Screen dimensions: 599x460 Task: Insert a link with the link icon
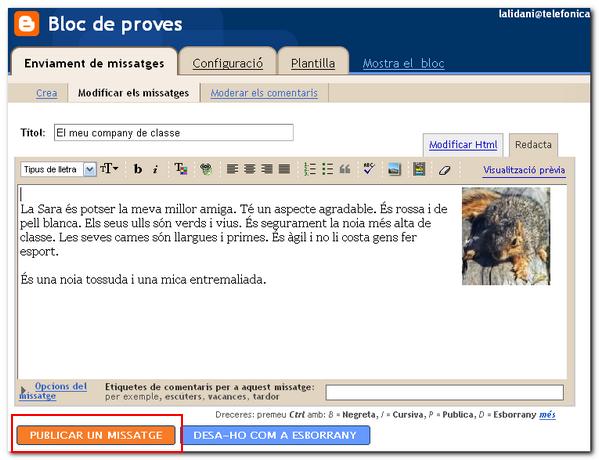coord(206,169)
